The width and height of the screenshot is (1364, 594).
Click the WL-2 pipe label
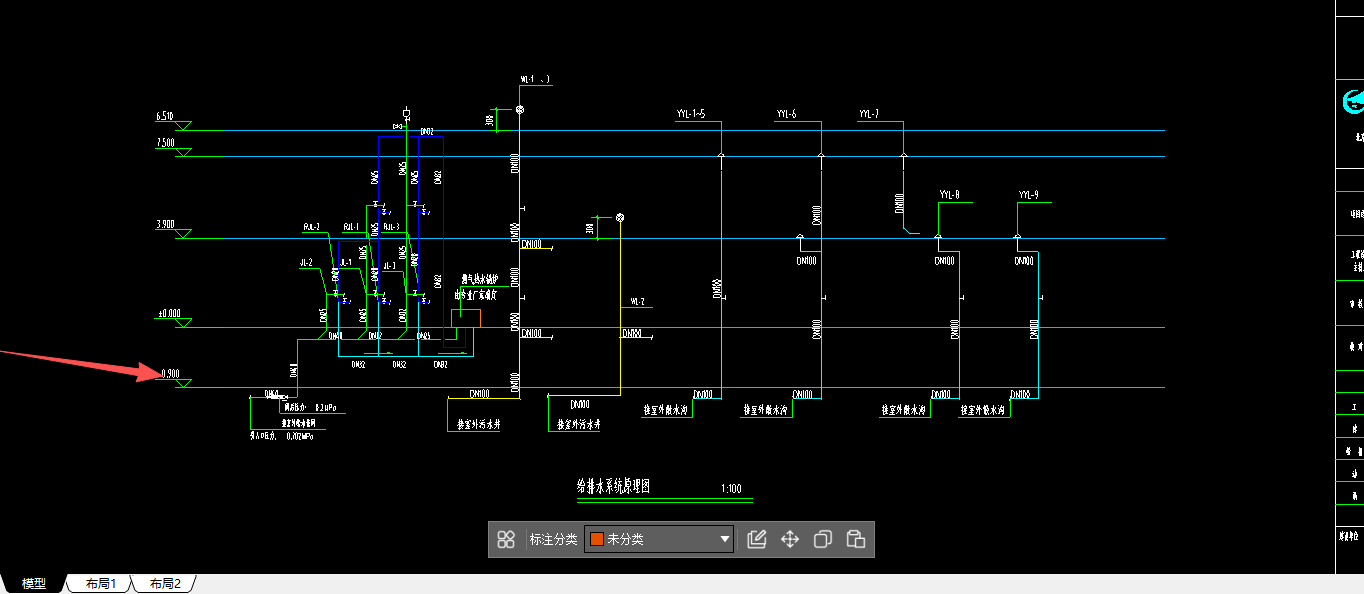click(x=637, y=301)
